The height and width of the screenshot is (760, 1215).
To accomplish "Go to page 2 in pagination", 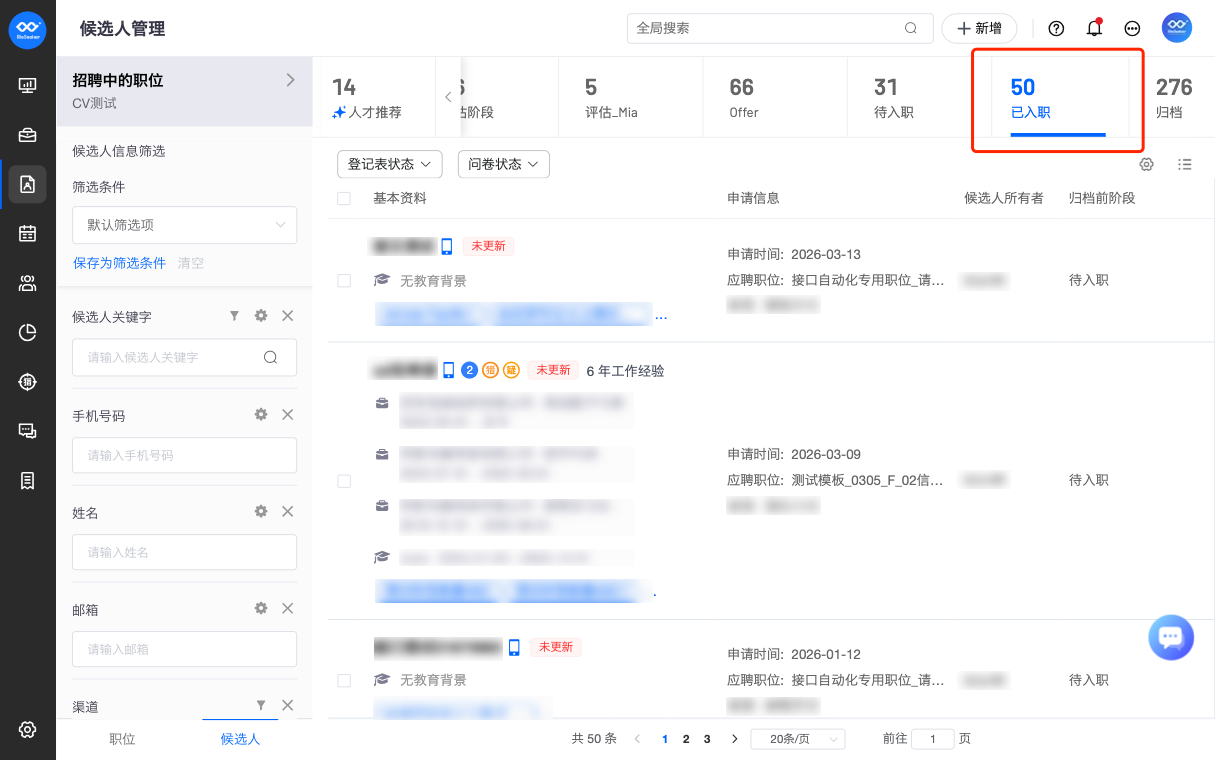I will tap(686, 739).
